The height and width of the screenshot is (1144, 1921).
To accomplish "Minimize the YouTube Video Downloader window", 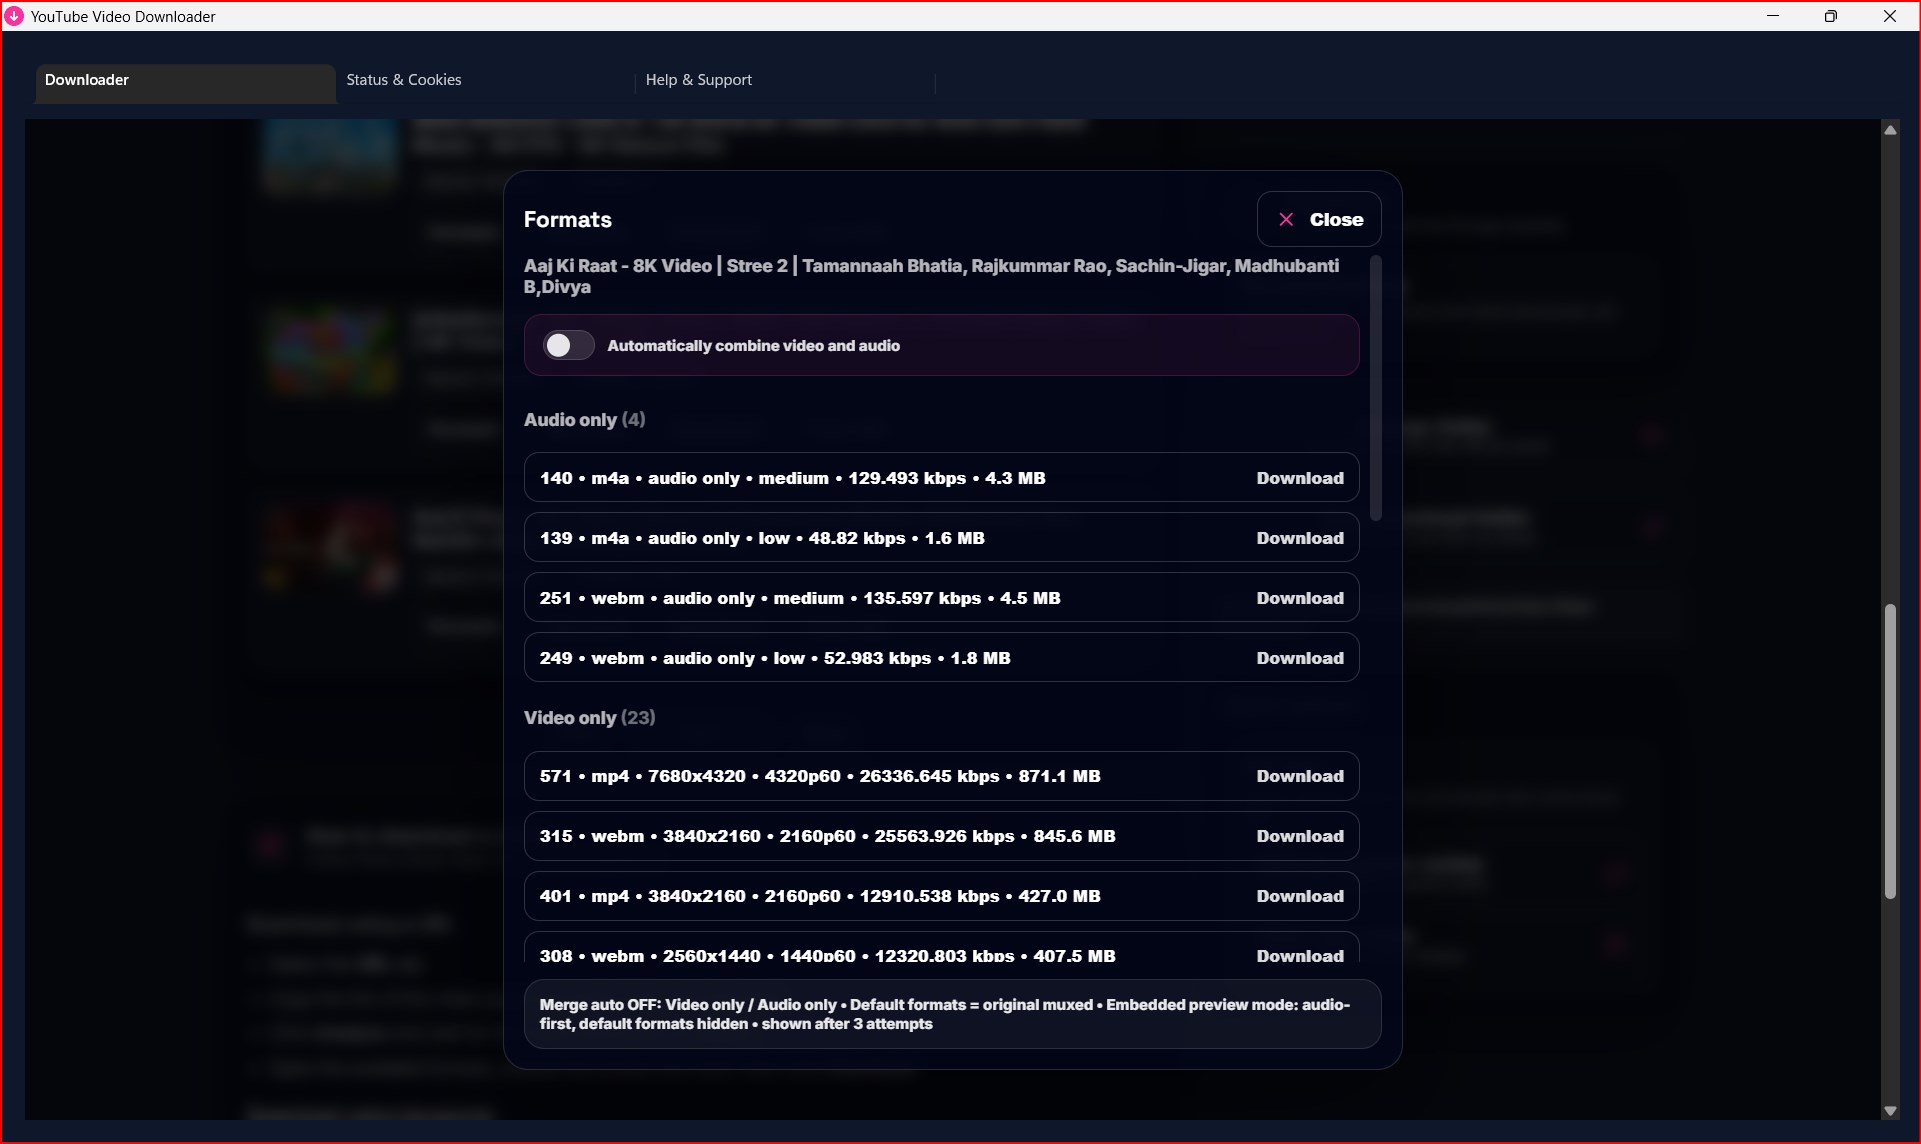I will pos(1773,16).
